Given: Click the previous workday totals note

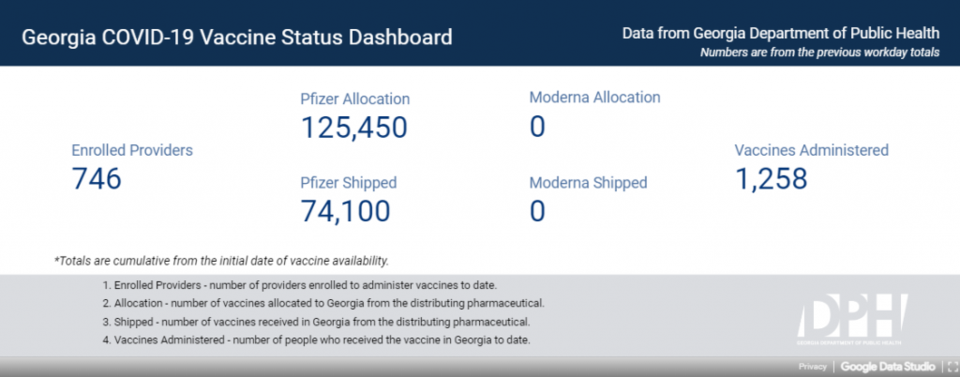Looking at the screenshot, I should click(820, 53).
